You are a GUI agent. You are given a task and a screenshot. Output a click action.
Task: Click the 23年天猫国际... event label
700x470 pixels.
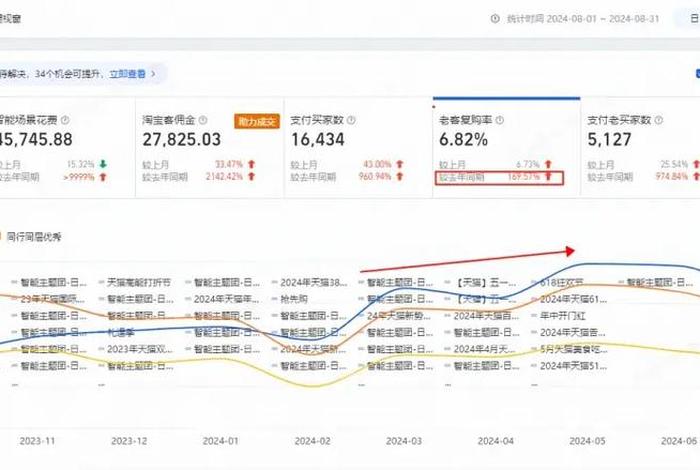tap(53, 299)
